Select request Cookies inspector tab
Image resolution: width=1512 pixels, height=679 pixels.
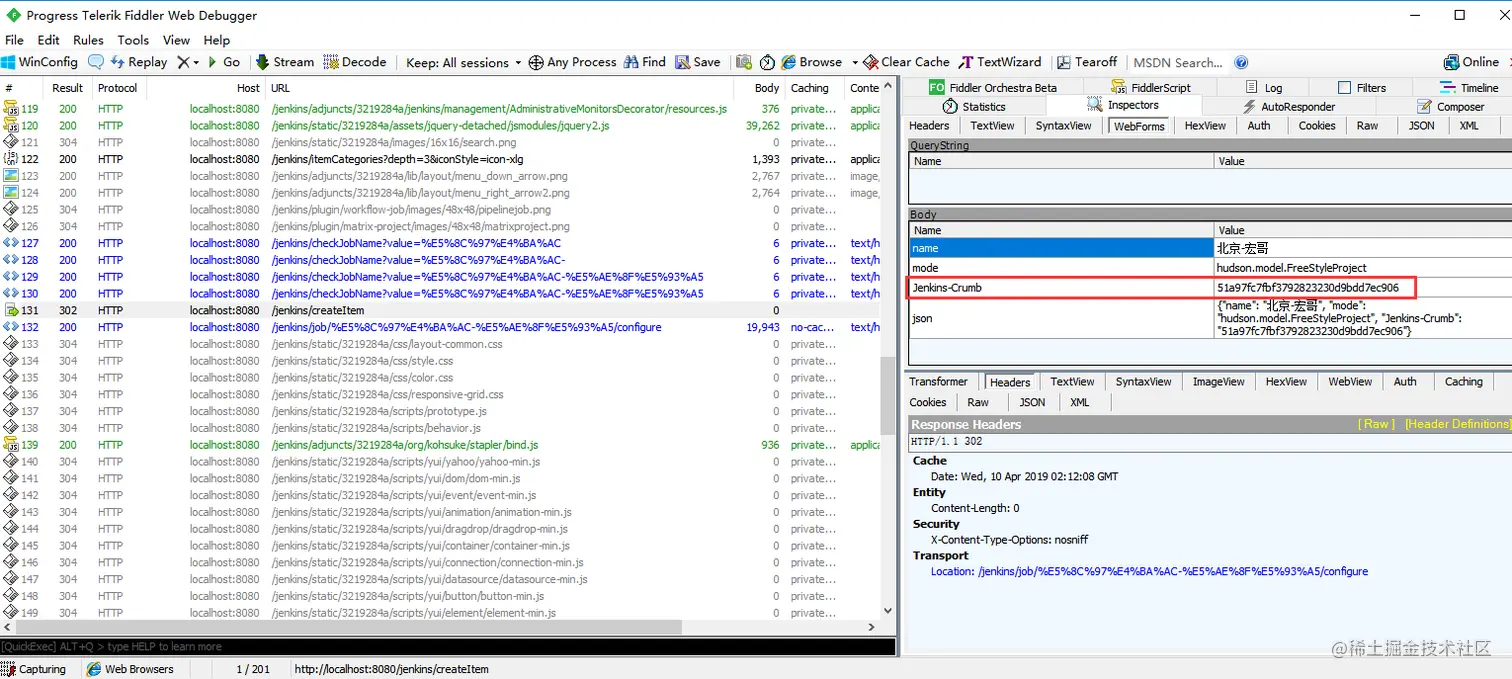(1317, 126)
